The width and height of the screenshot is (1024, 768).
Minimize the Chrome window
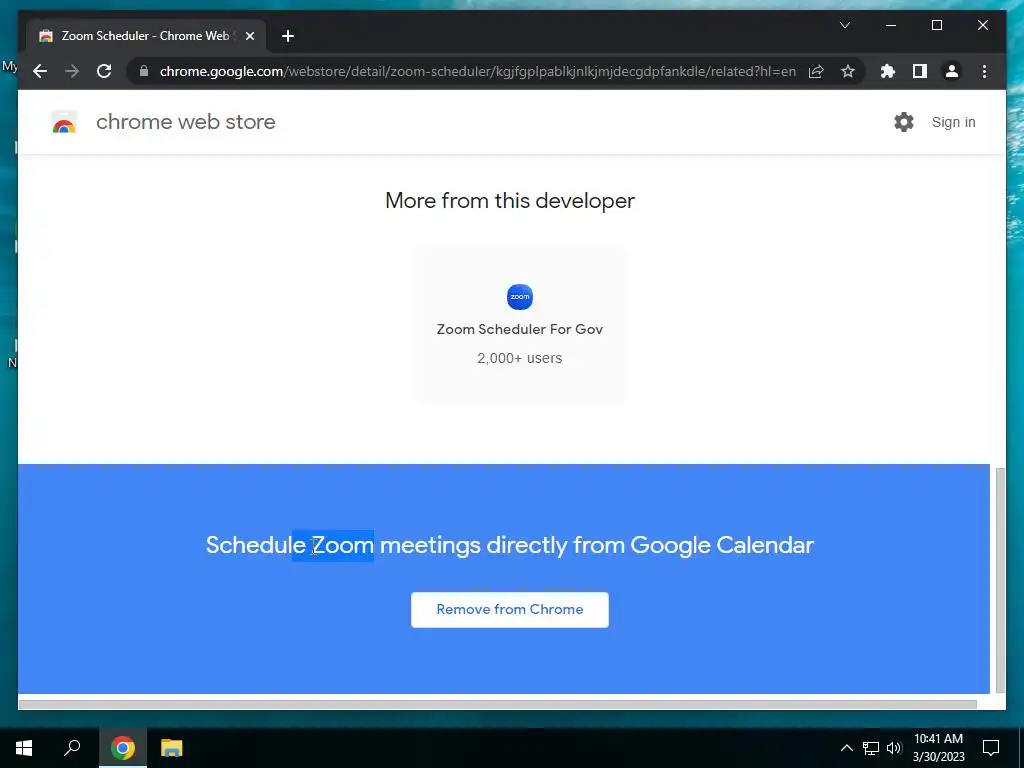coord(891,25)
